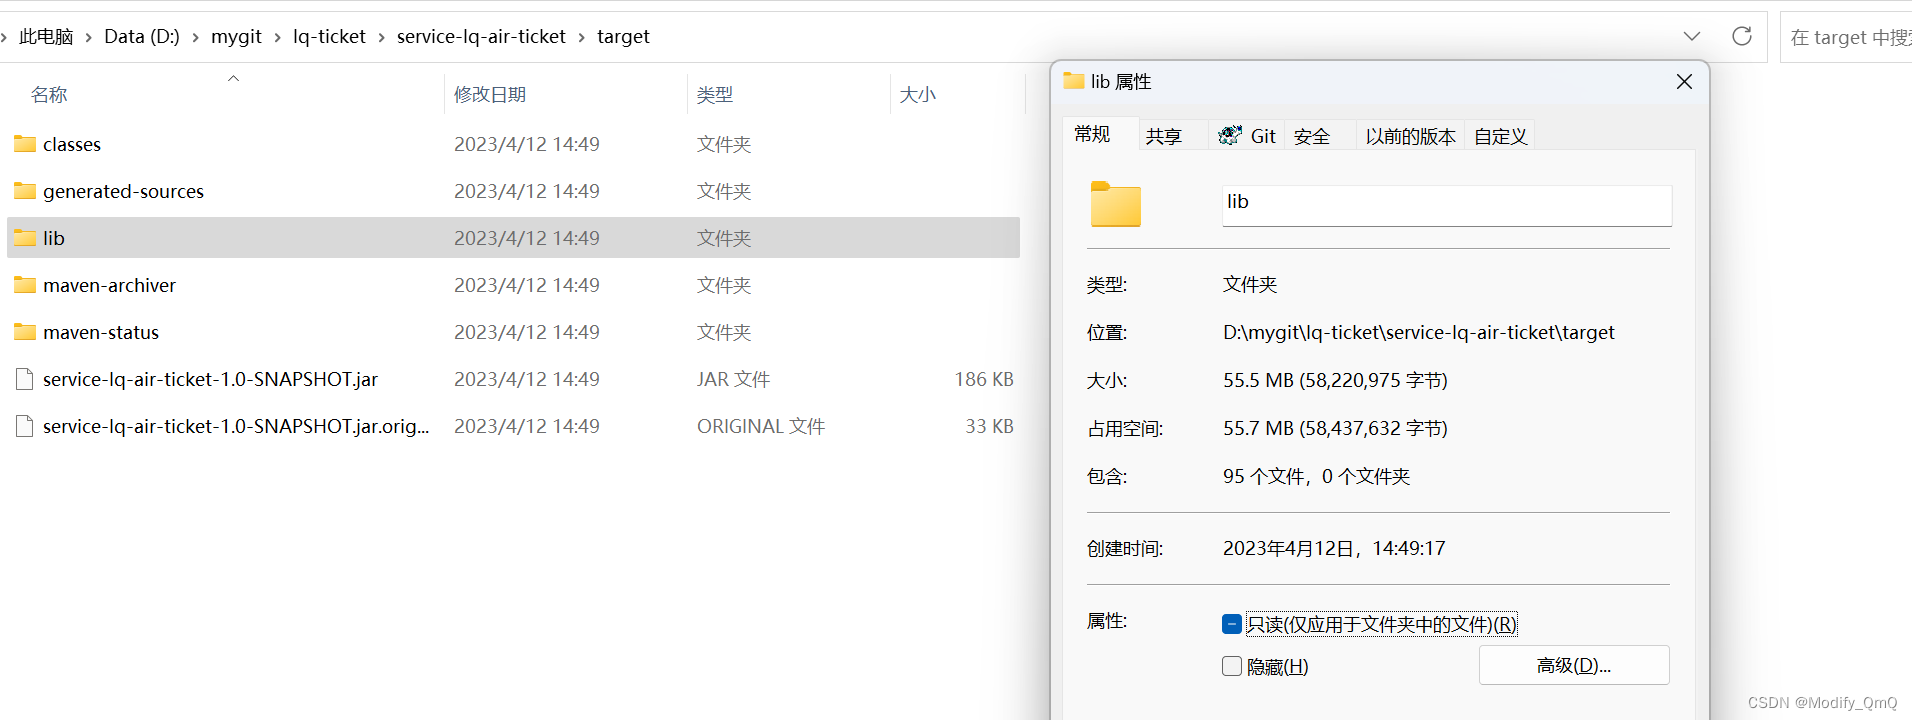Screen dimensions: 1912x720
Task: Open the Git tab
Action: pyautogui.click(x=1247, y=136)
